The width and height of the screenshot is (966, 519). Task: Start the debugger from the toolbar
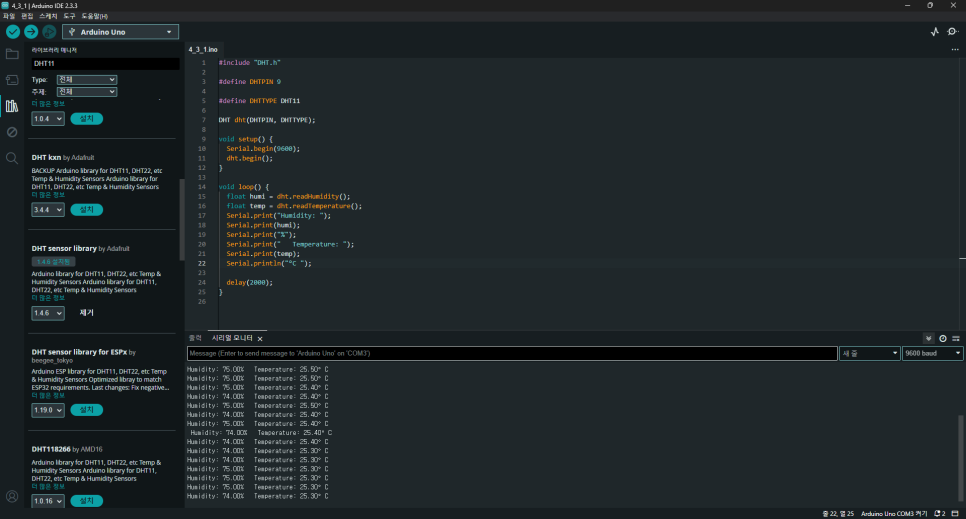pos(49,31)
